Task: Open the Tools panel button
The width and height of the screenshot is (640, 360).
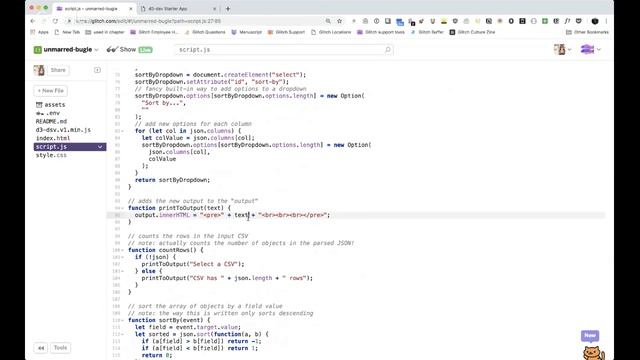Action: pyautogui.click(x=60, y=348)
